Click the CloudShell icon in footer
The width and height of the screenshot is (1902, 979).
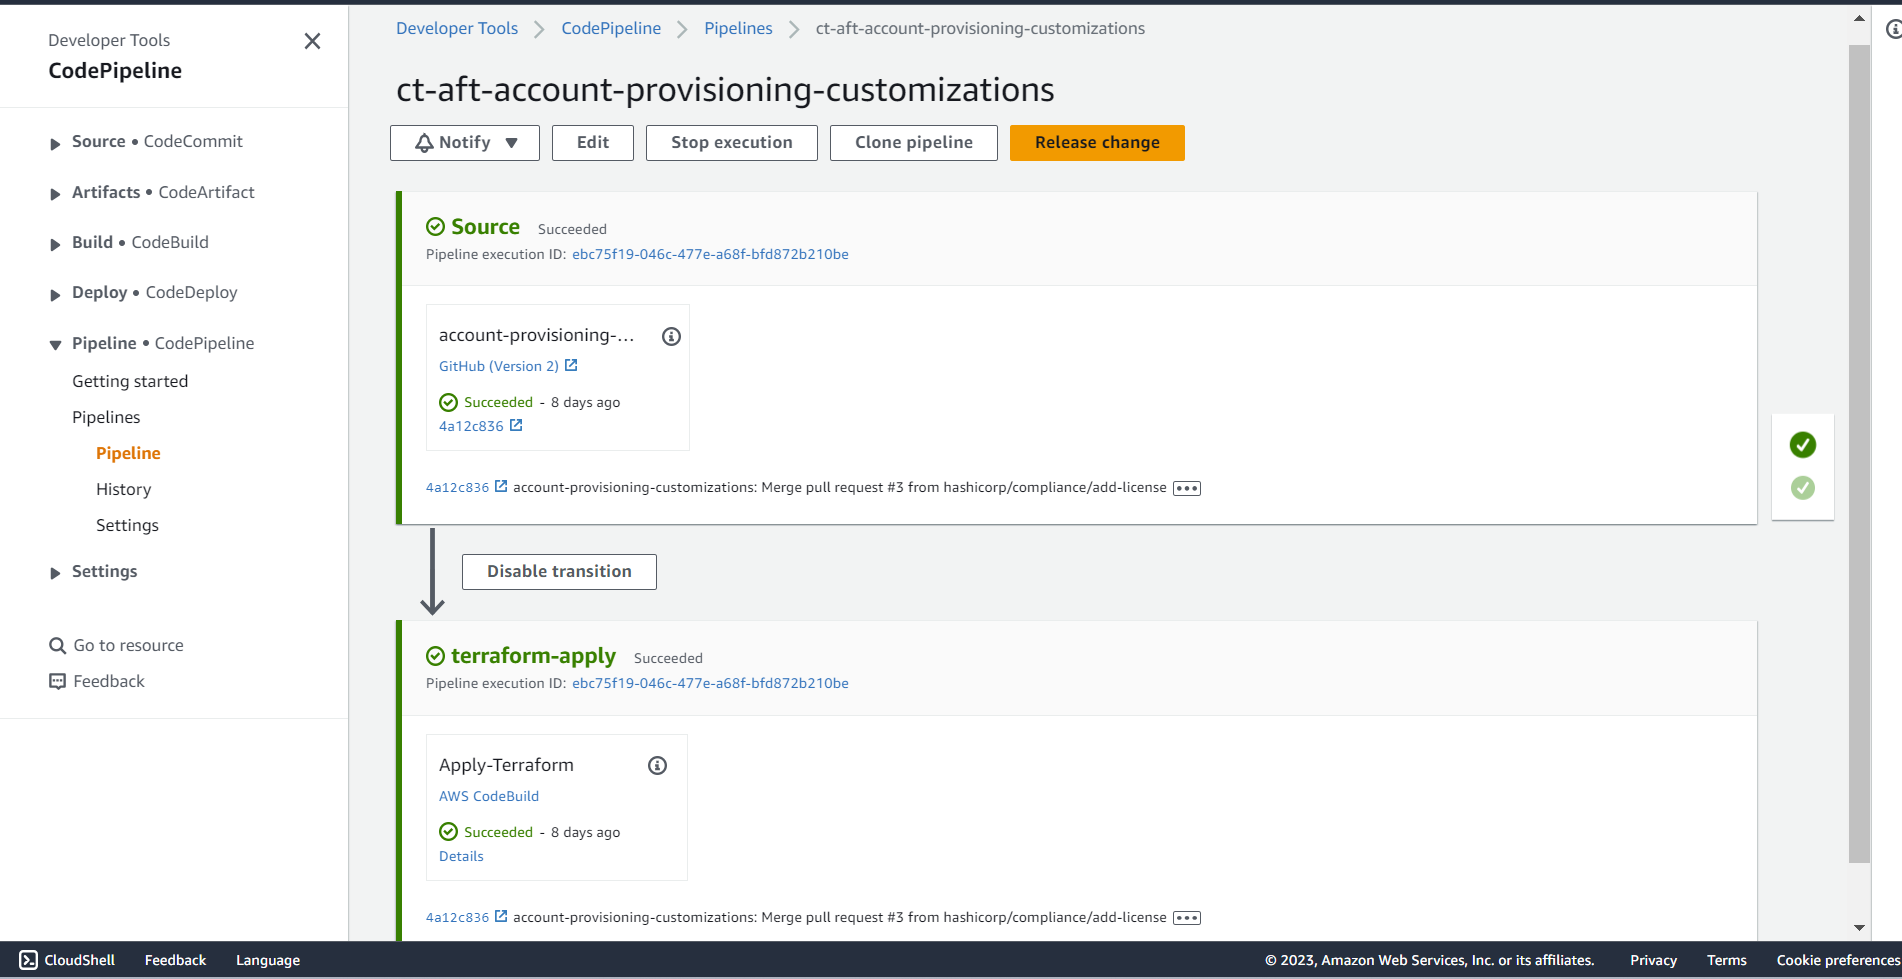pyautogui.click(x=29, y=960)
